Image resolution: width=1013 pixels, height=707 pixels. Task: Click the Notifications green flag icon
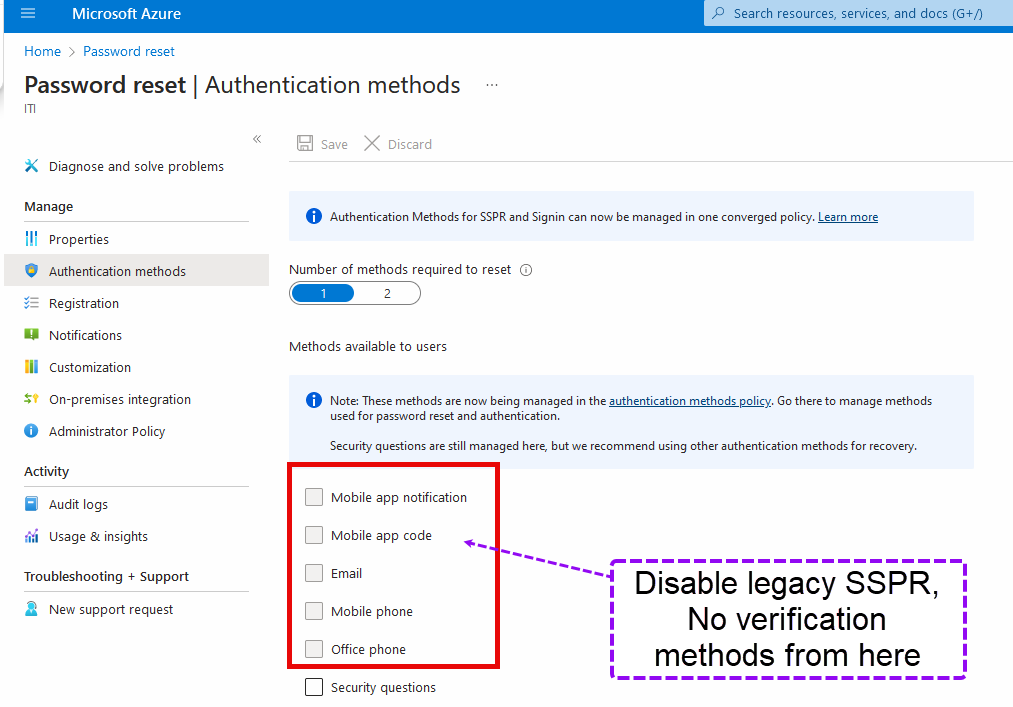point(31,335)
